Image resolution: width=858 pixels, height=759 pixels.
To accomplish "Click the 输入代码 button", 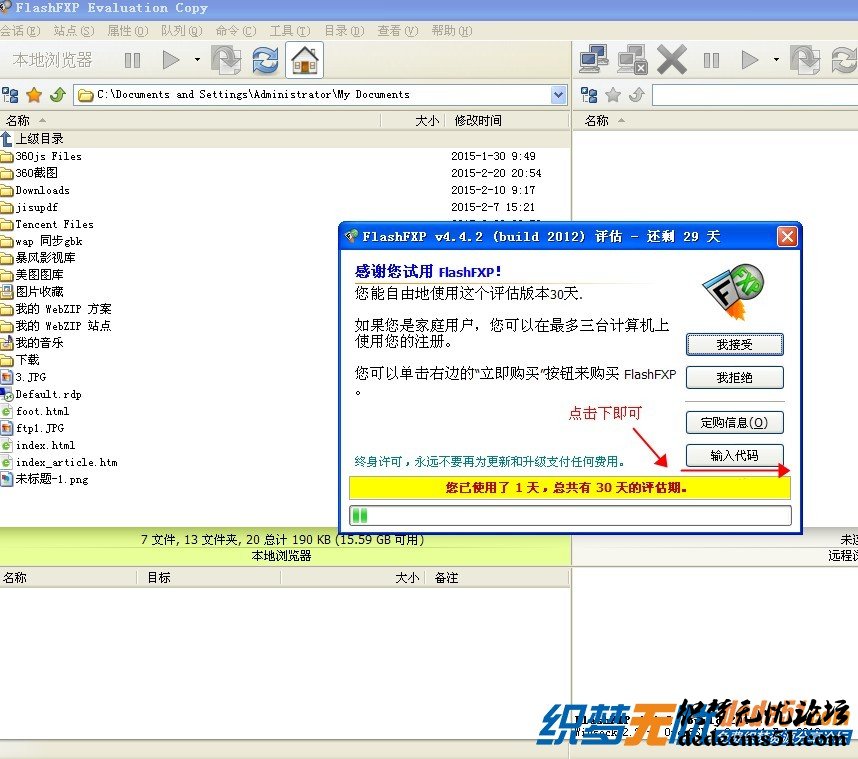I will tap(734, 456).
